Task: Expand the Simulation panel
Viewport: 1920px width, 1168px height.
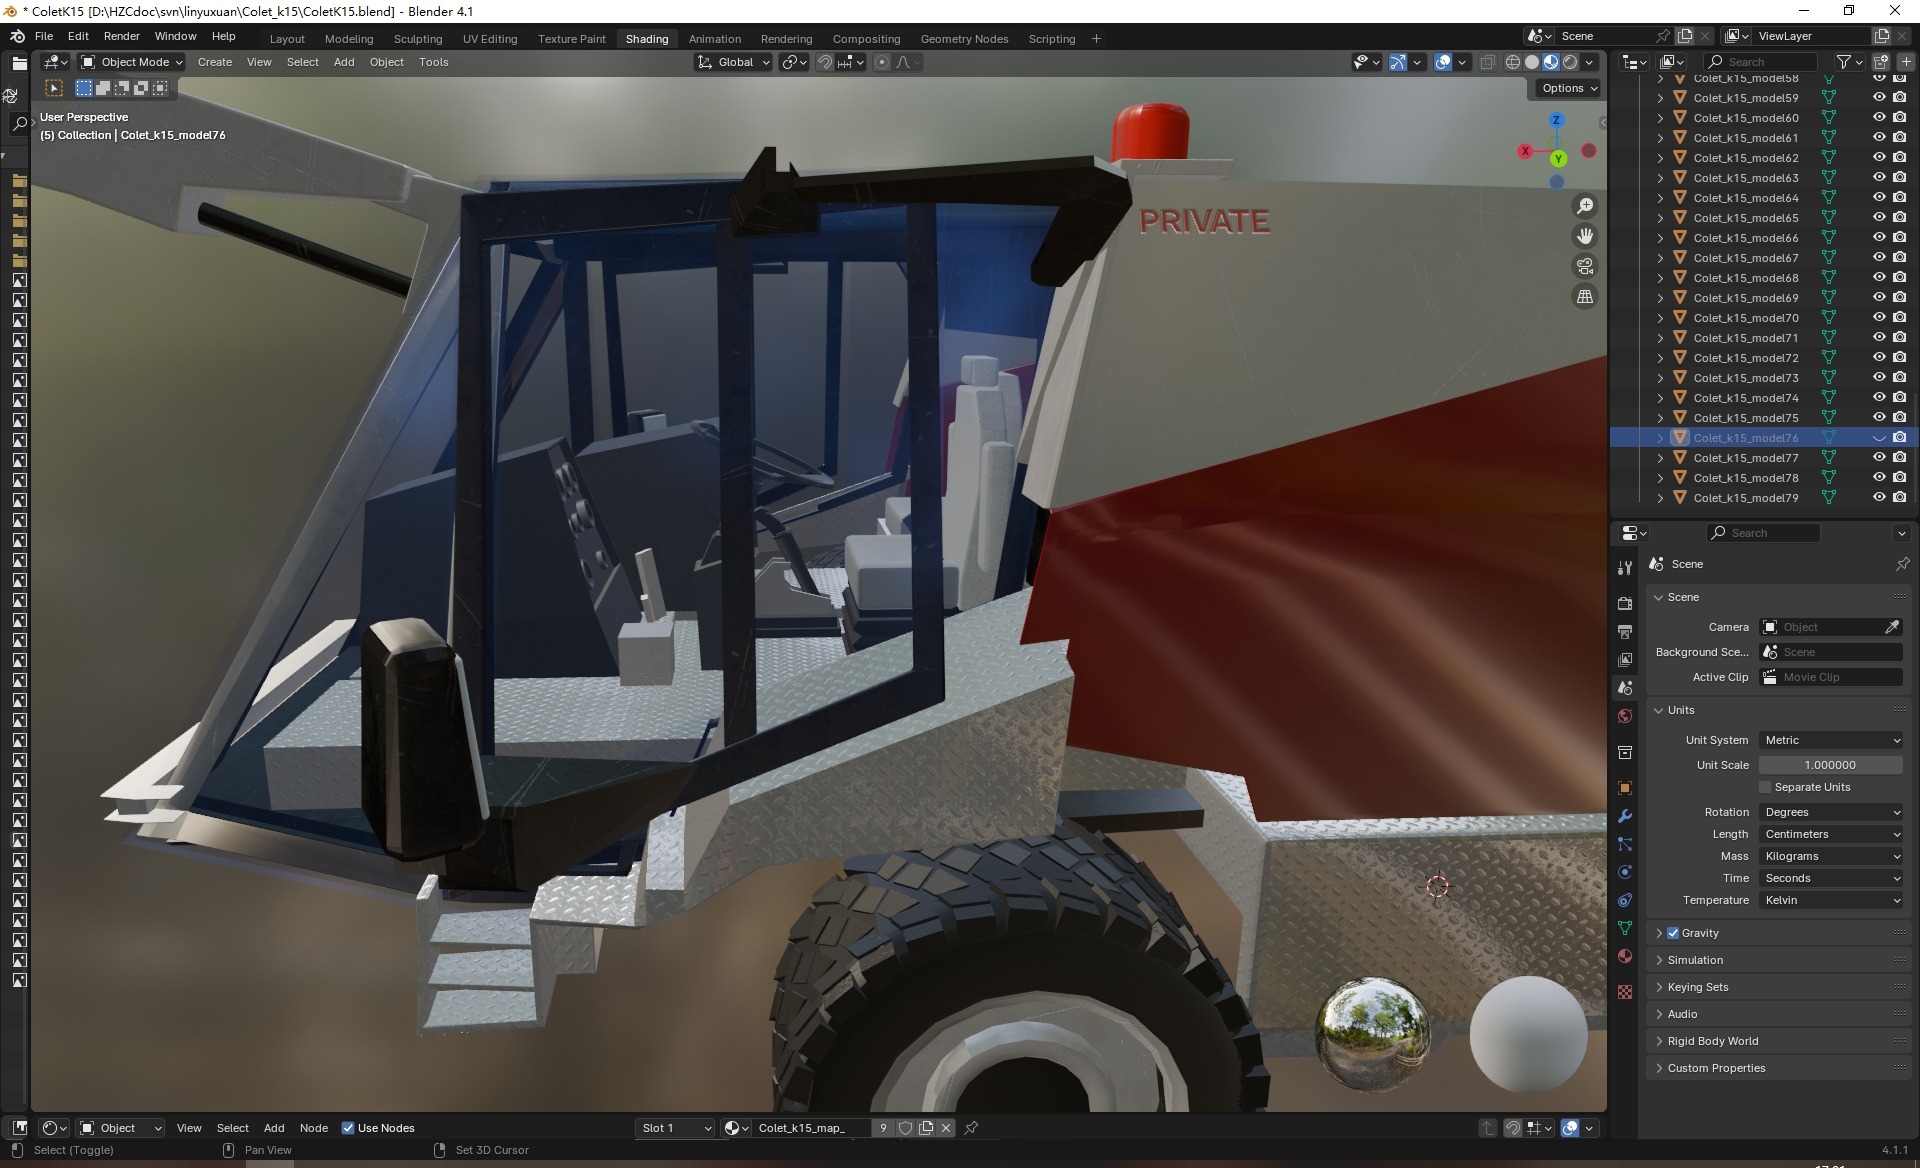Action: point(1694,960)
